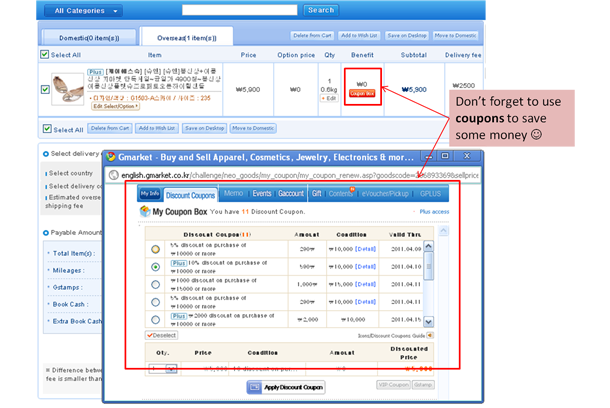Click lower Delete from Cart button
Viewport: 610px width, 408px height.
[x=110, y=128]
